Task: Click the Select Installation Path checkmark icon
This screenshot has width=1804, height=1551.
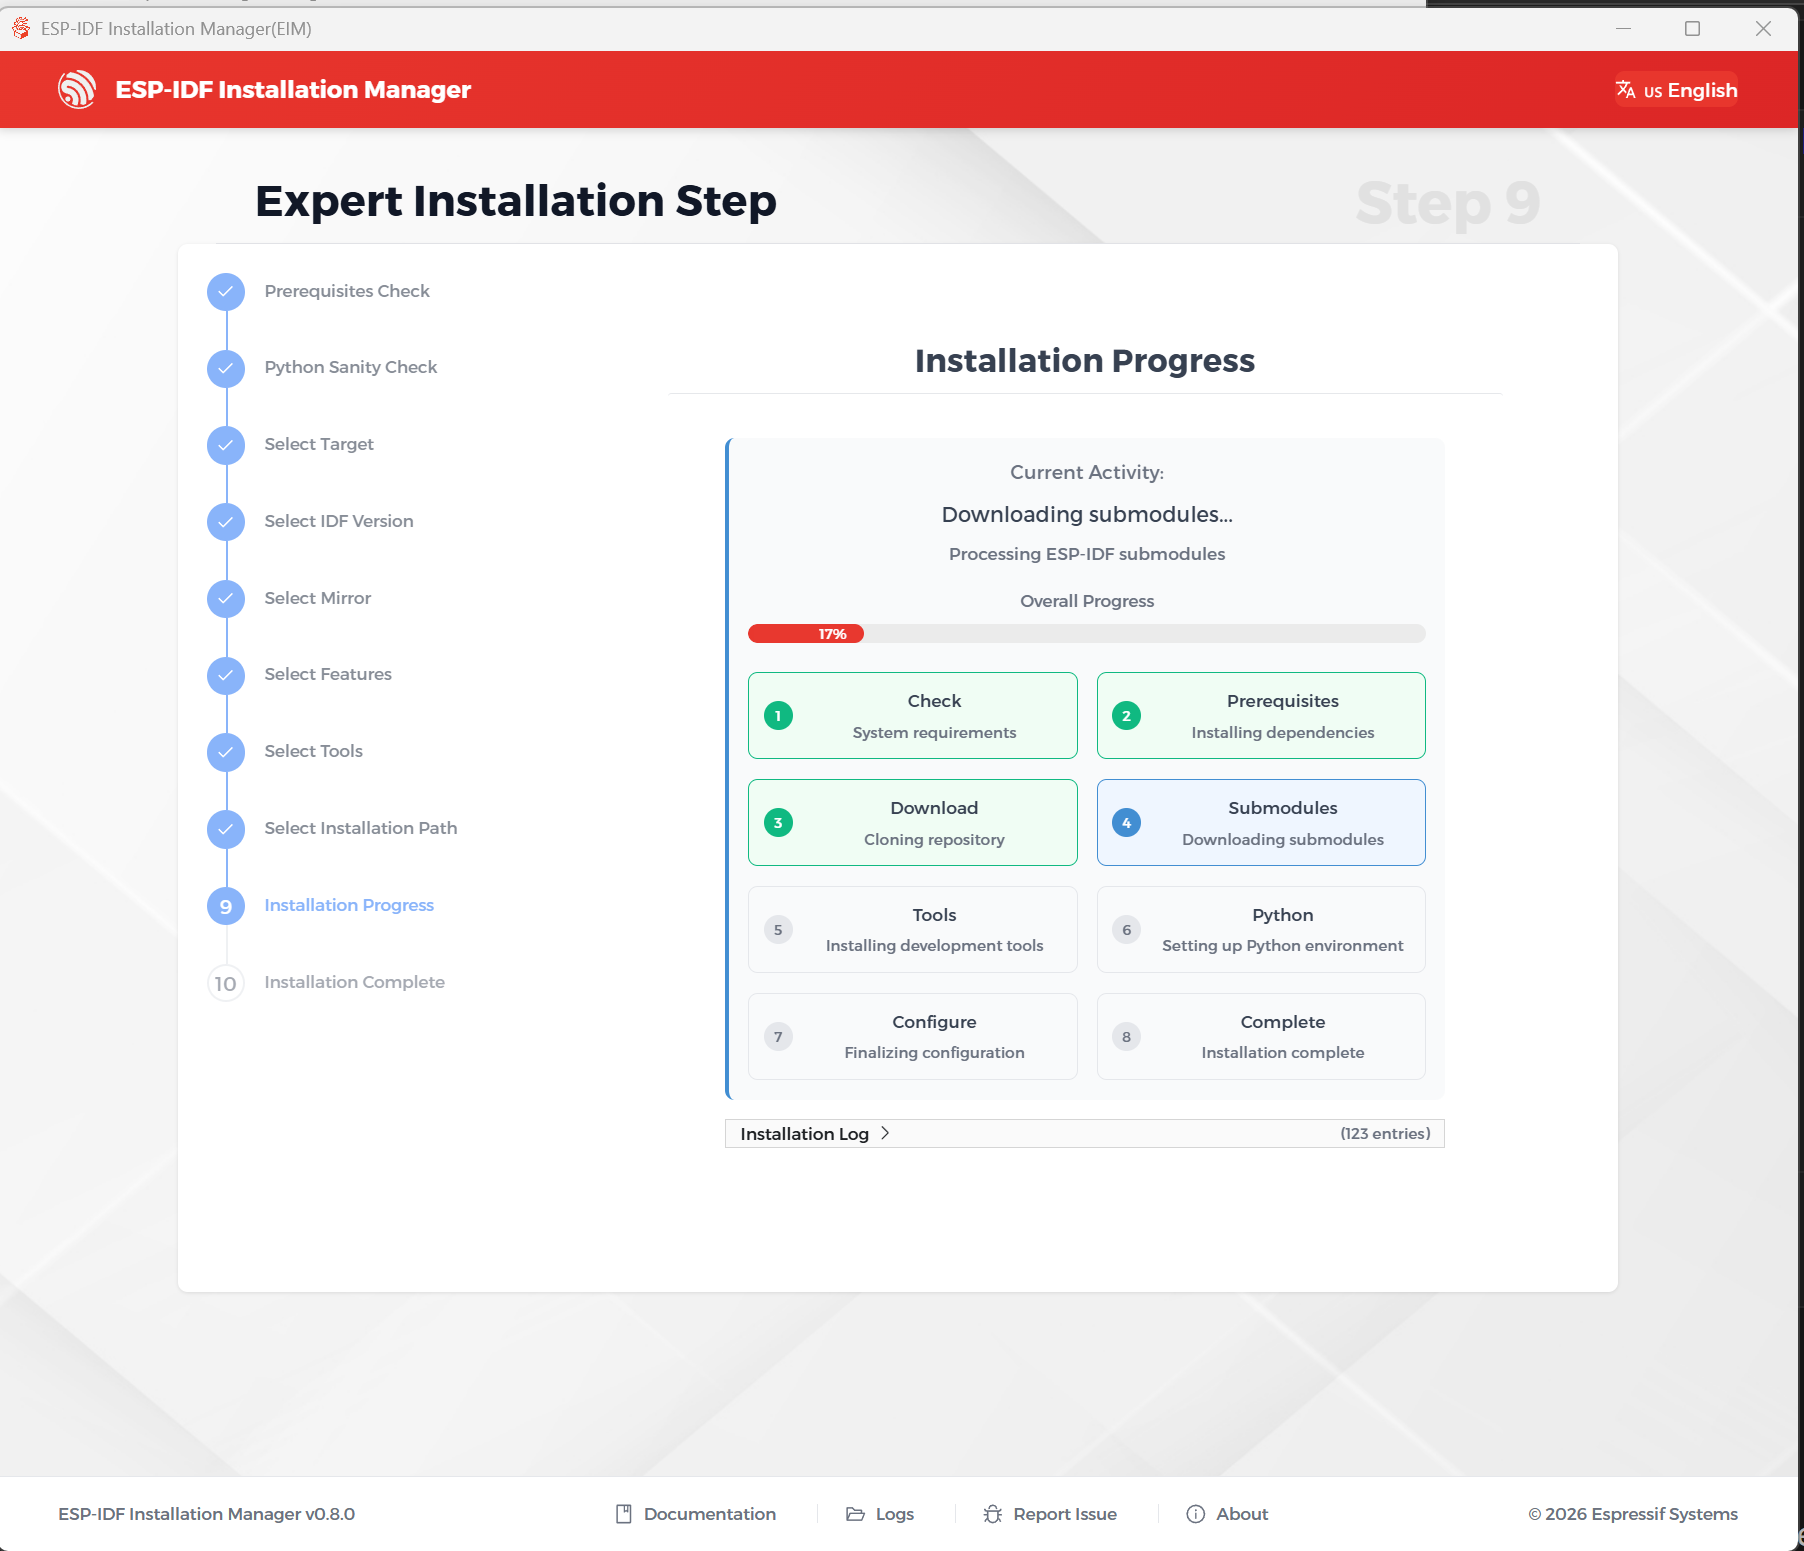Action: [226, 829]
